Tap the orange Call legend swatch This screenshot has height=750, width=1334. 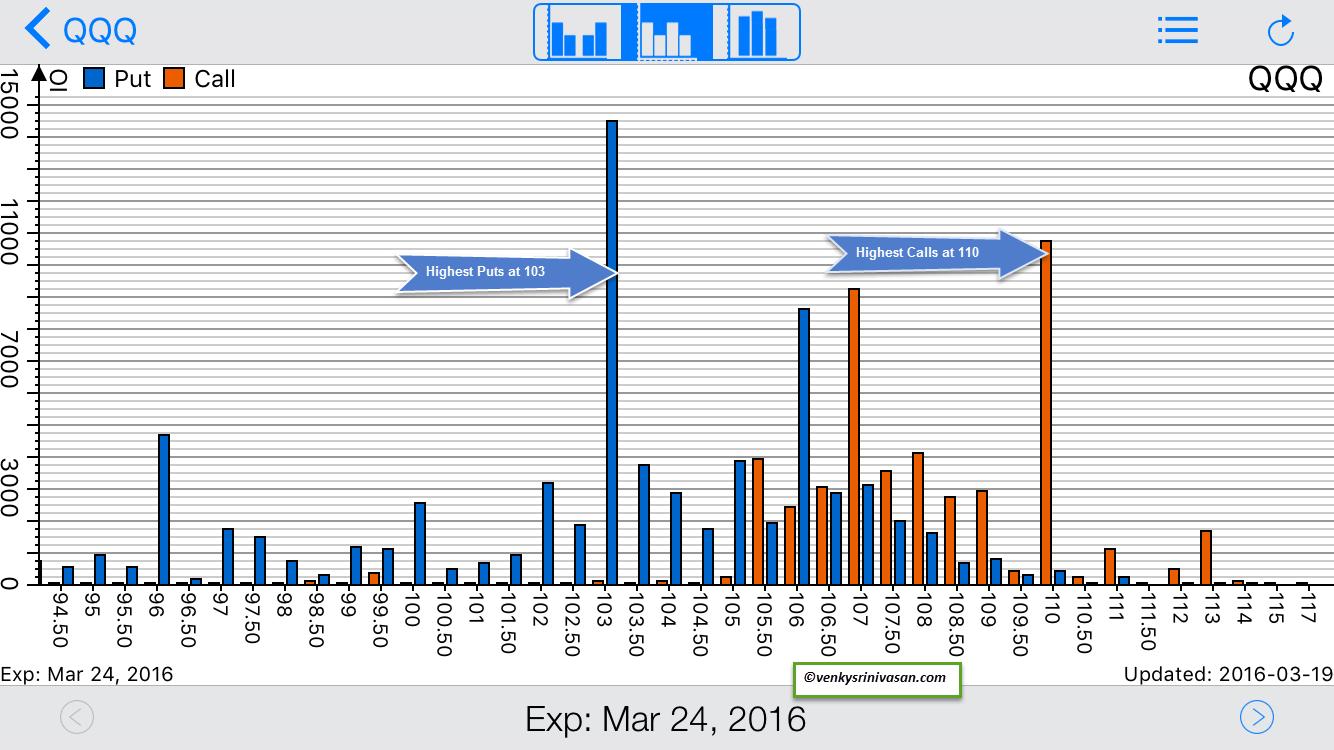[x=174, y=78]
